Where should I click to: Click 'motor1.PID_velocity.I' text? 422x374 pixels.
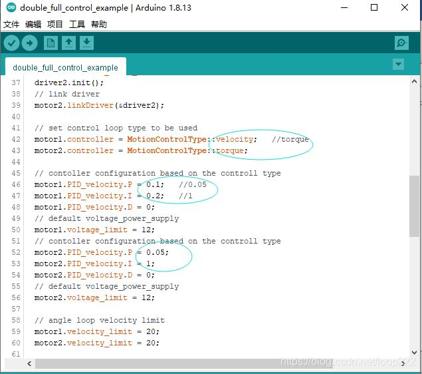tap(83, 196)
